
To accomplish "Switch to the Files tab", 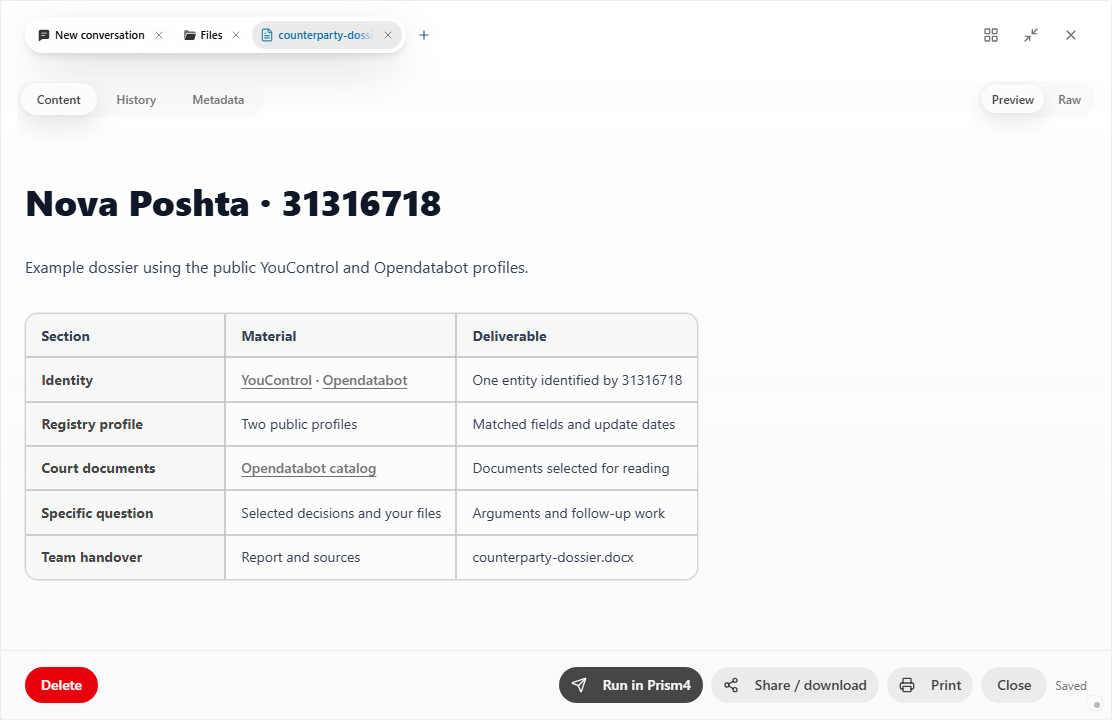I will pyautogui.click(x=211, y=35).
